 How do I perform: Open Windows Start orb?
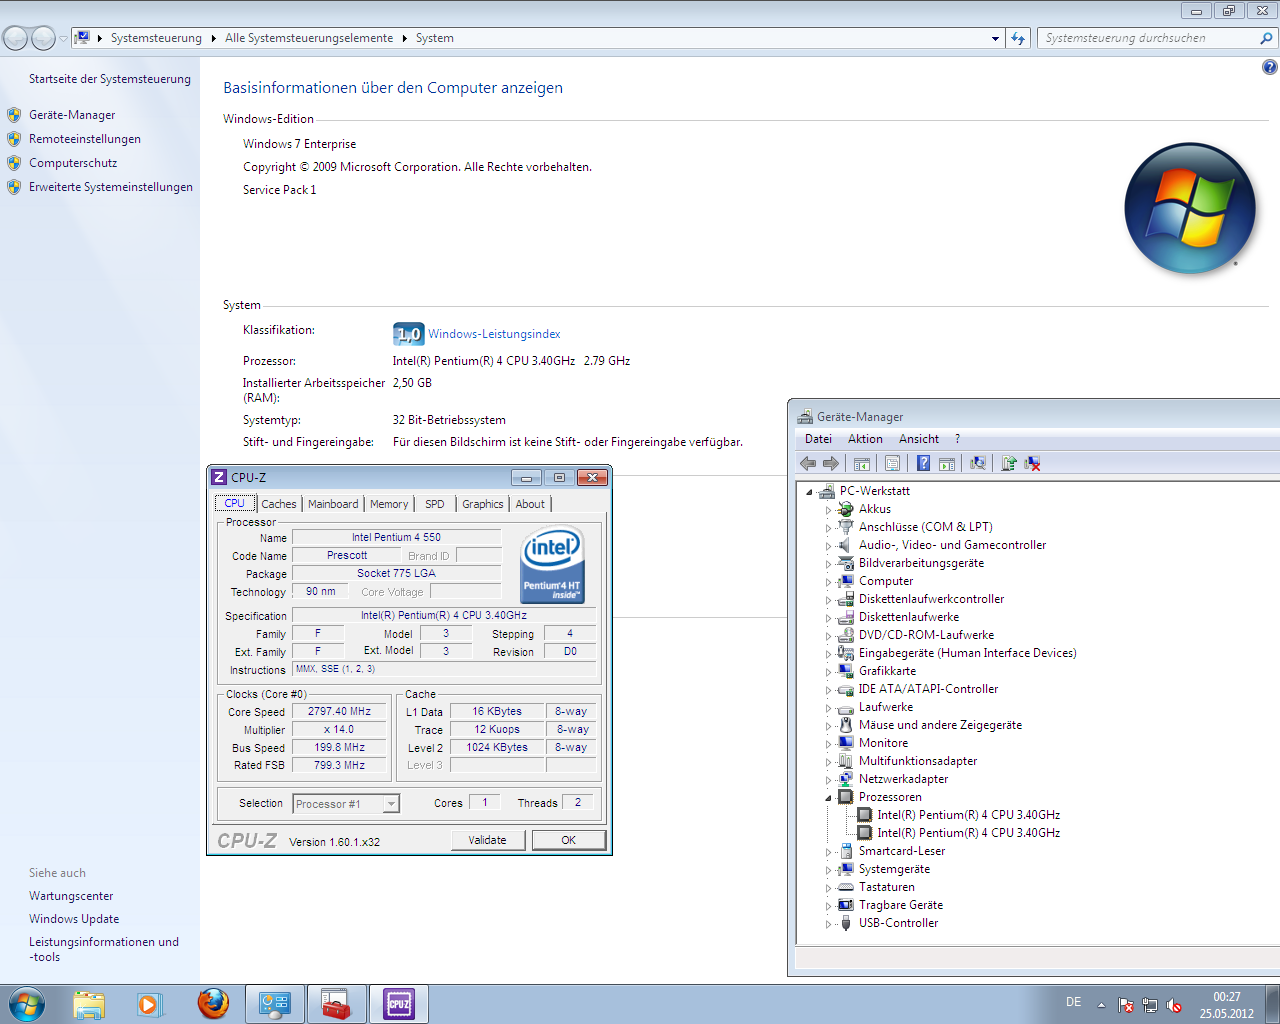(x=26, y=1004)
